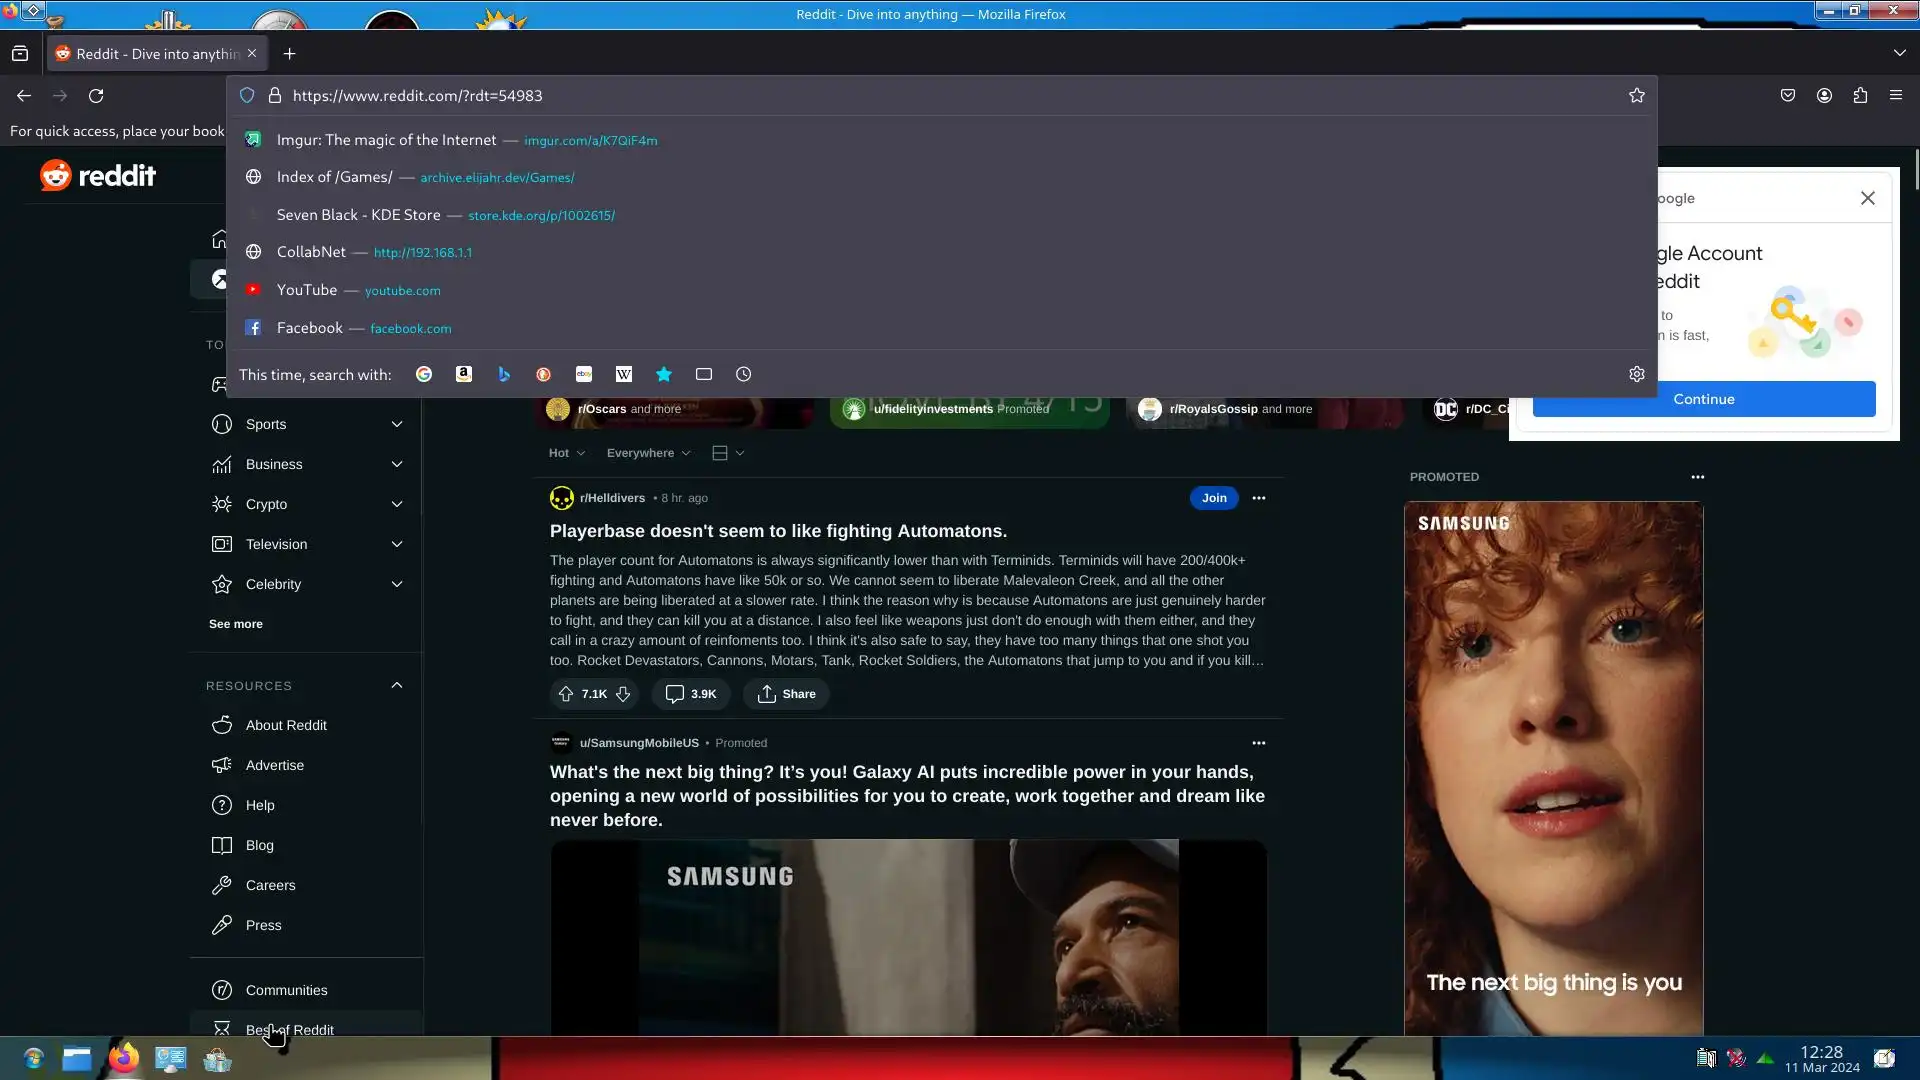Screen dimensions: 1920x1080
Task: Collapse the Resources section
Action: tap(397, 686)
